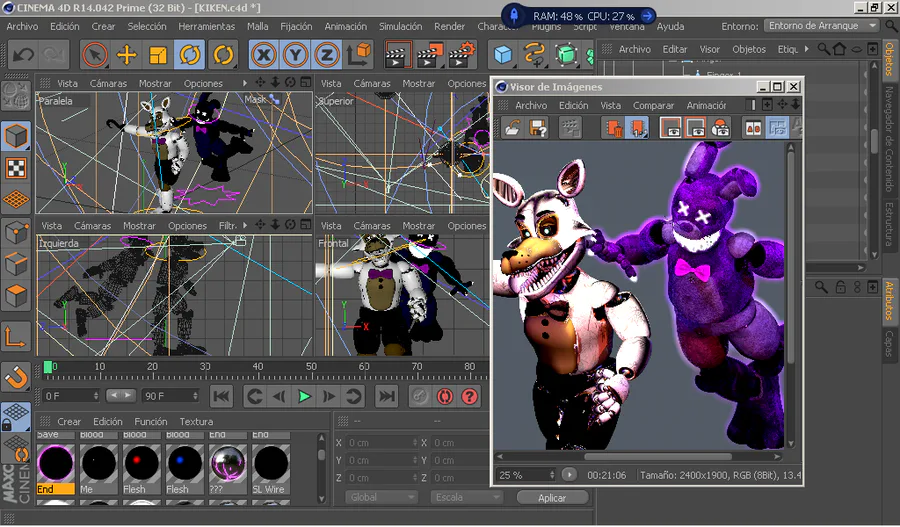Screen dimensions: 900x527
Task: Click Render to Picture Viewer icon
Action: (x=430, y=55)
